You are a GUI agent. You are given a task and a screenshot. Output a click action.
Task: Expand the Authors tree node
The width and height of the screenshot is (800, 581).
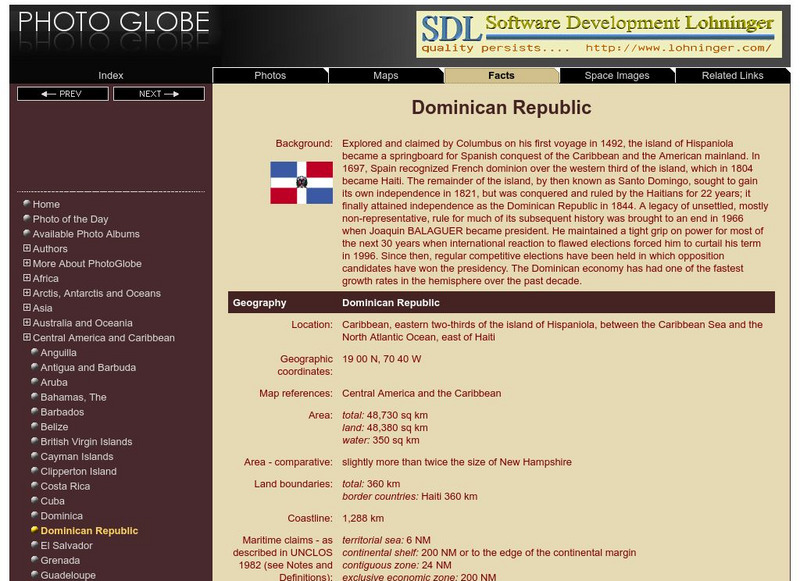(x=27, y=249)
